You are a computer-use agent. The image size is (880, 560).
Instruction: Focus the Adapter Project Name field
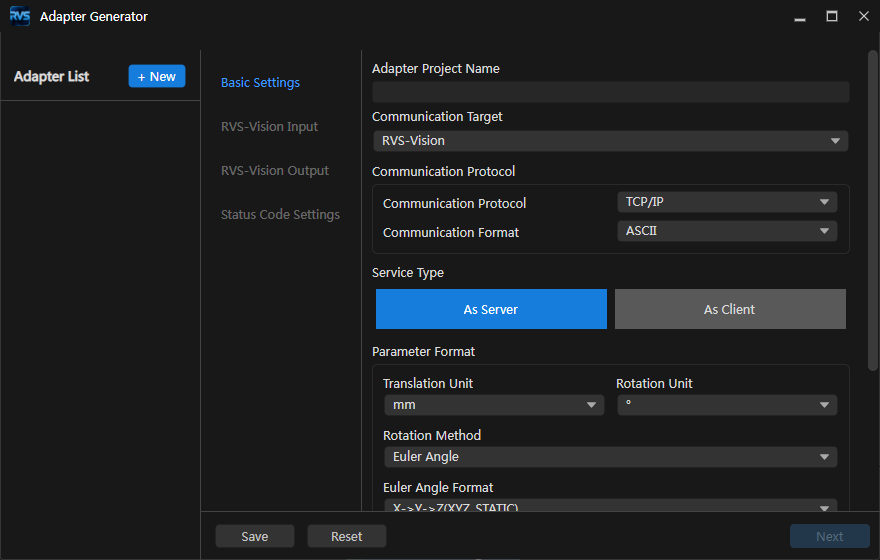611,92
